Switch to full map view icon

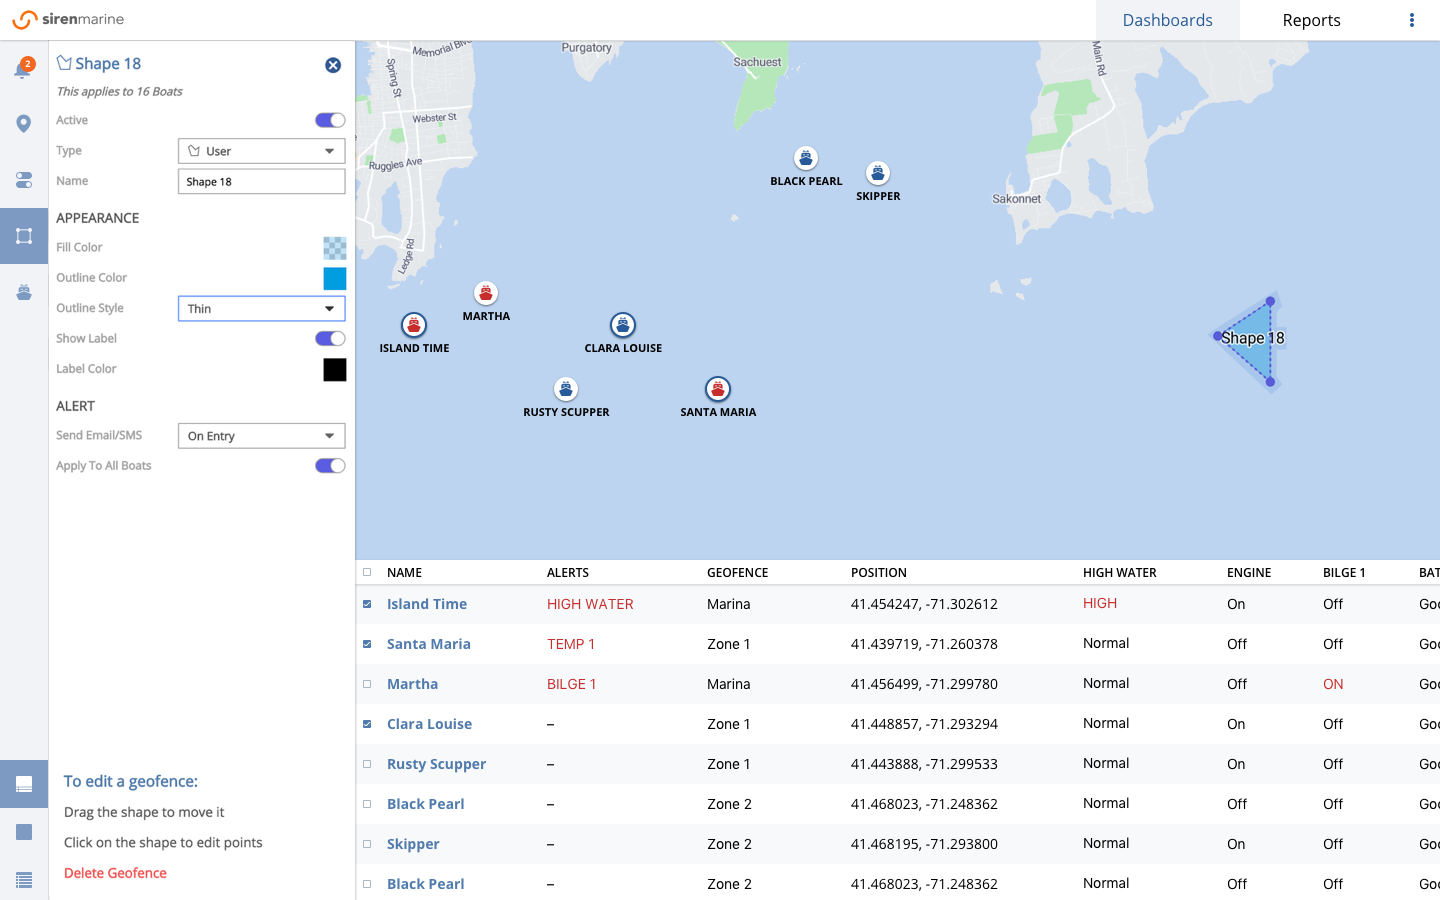pos(24,832)
